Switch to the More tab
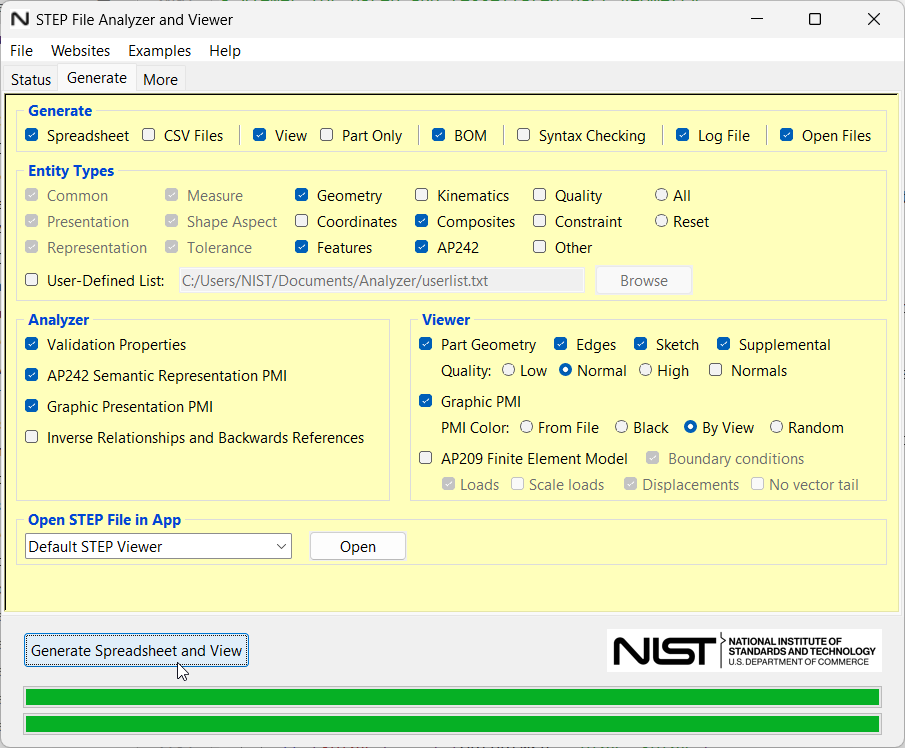The image size is (905, 748). [x=159, y=78]
